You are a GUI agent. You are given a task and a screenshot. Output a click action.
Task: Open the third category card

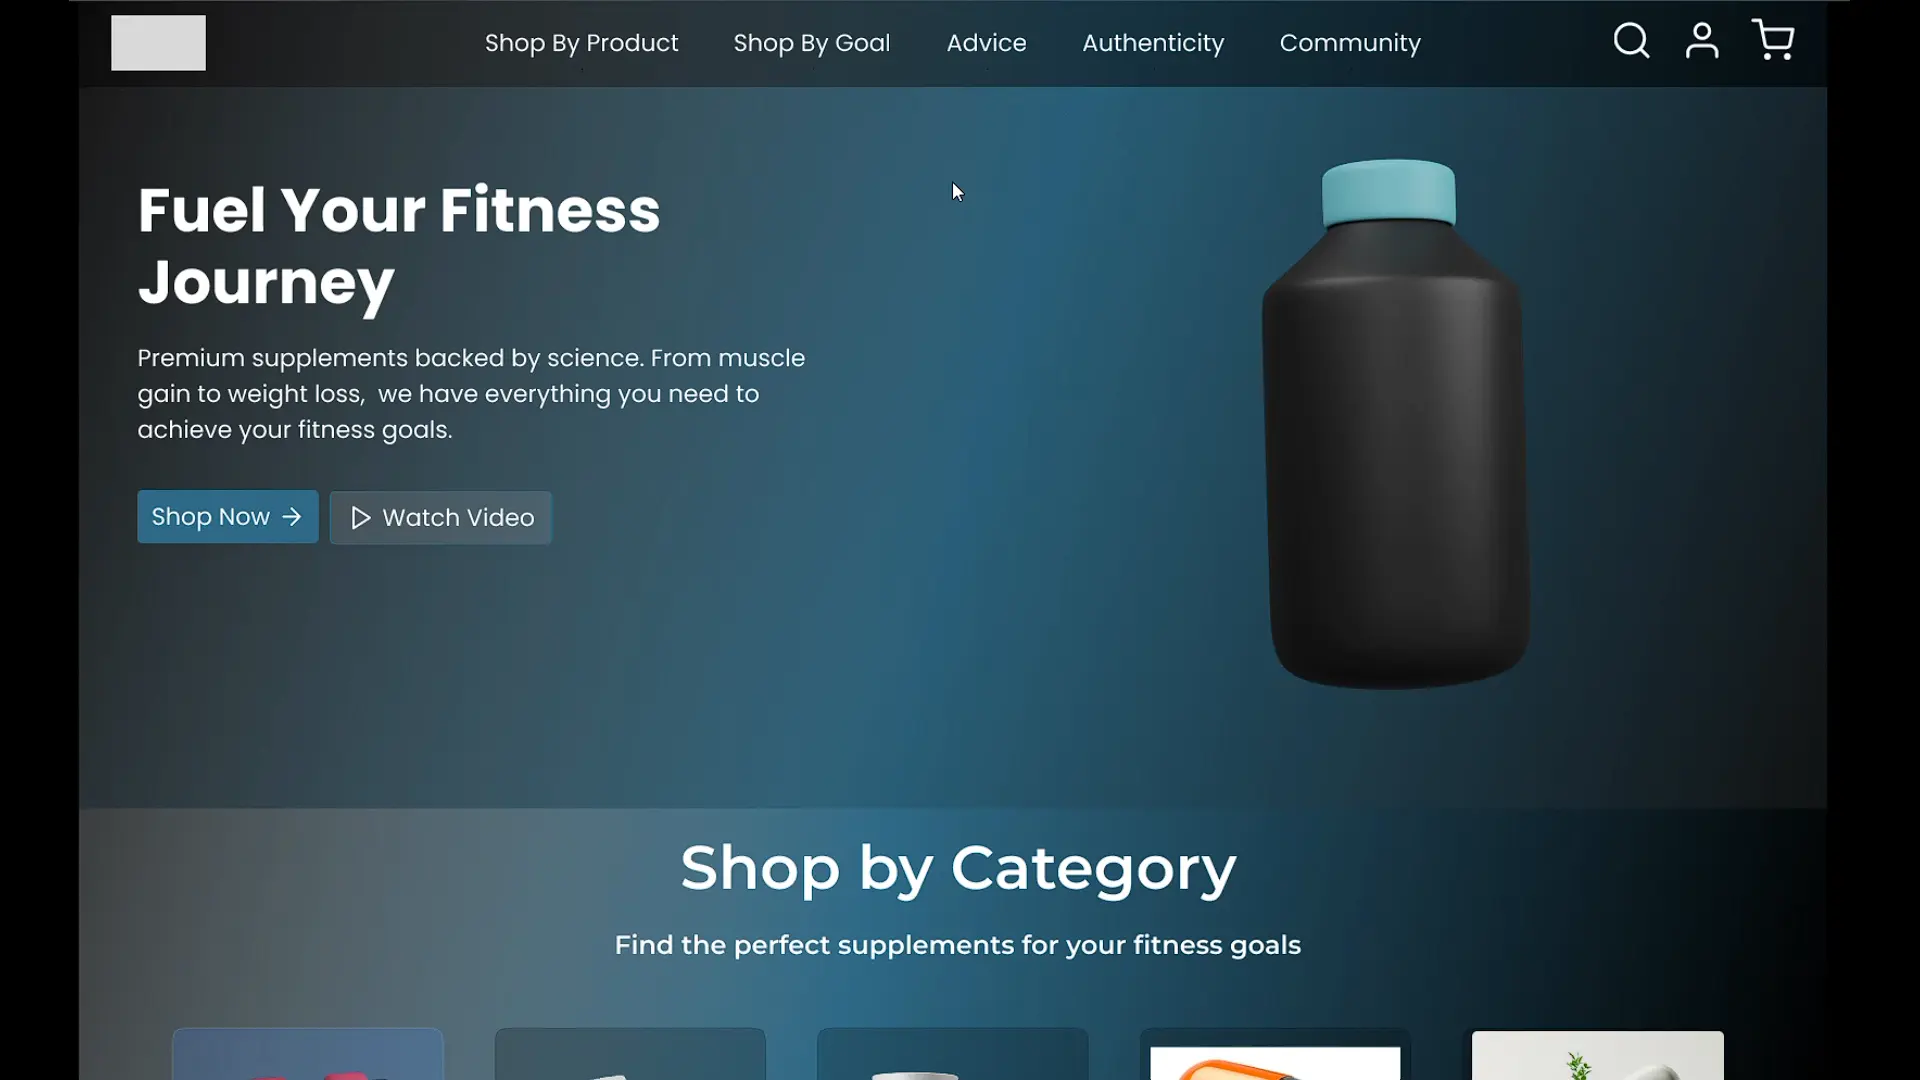tap(952, 1054)
